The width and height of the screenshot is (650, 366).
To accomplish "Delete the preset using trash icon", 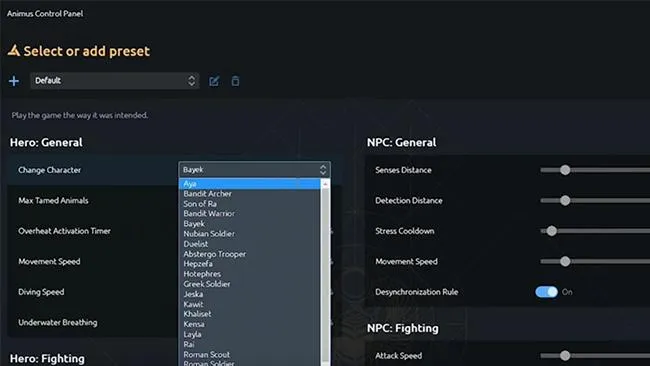I will (x=235, y=81).
